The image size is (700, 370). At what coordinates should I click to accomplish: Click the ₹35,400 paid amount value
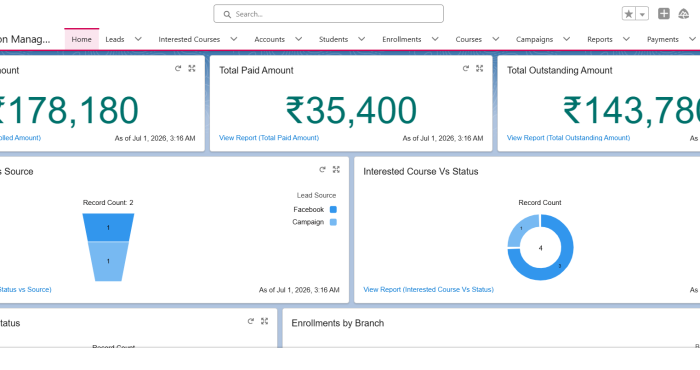coord(351,110)
